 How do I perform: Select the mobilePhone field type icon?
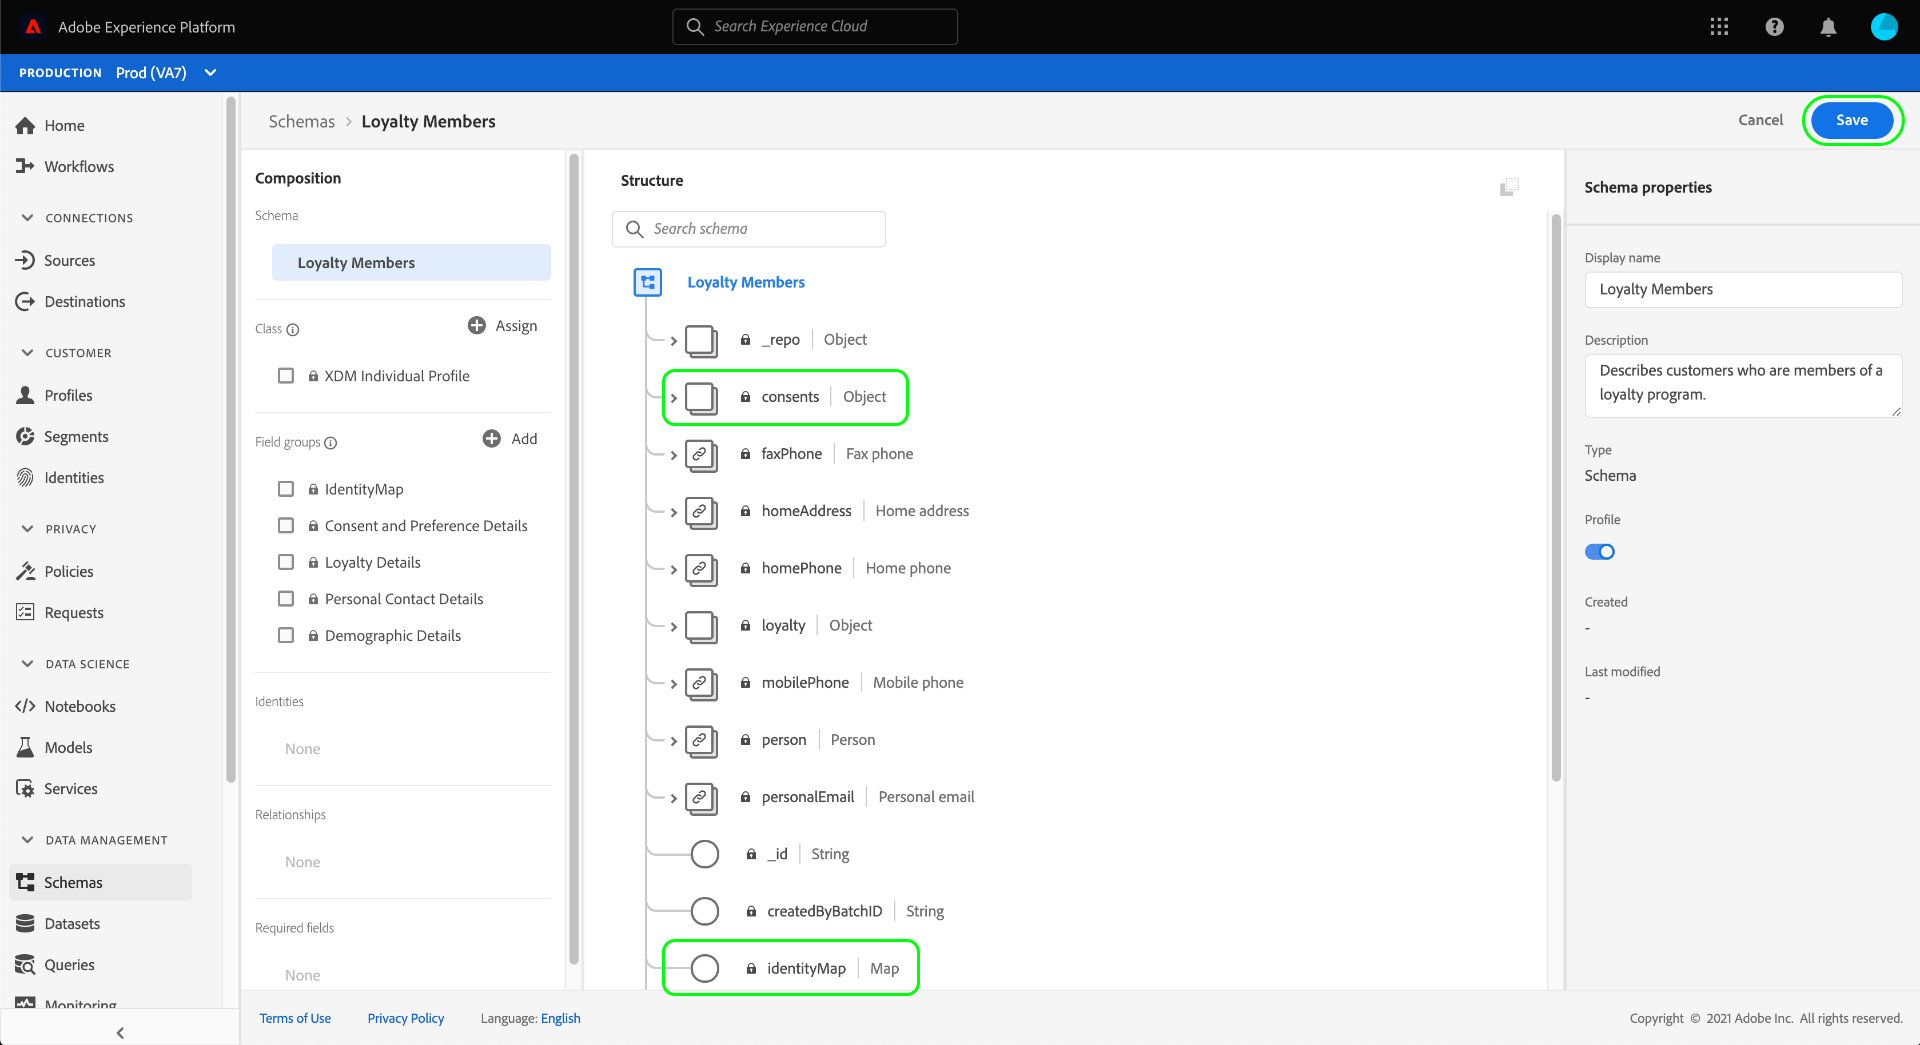pyautogui.click(x=701, y=683)
